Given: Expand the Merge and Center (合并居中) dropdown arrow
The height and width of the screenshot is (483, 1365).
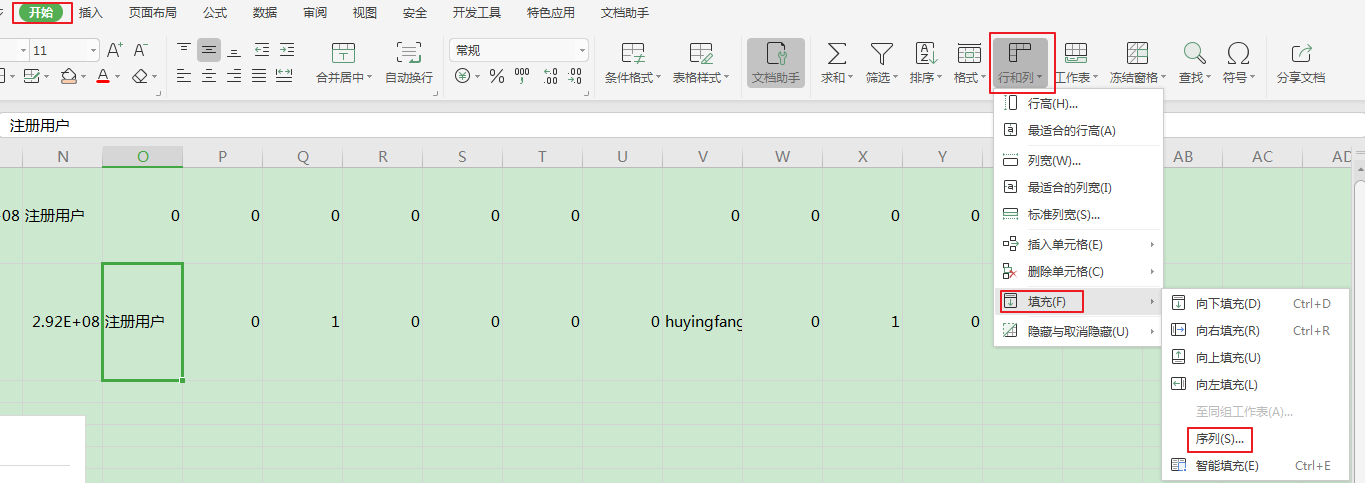Looking at the screenshot, I should [369, 77].
